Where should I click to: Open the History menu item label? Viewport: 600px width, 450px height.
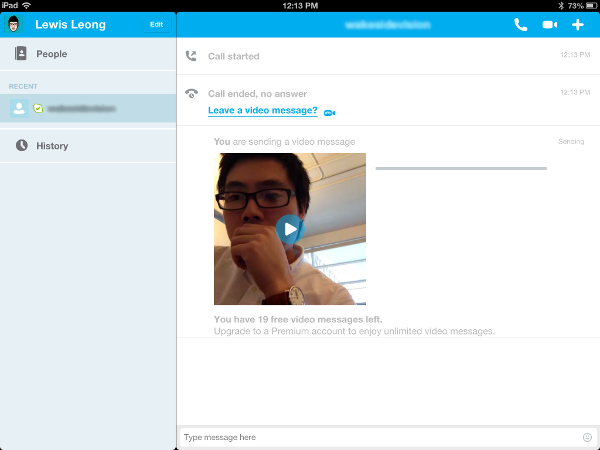52,146
